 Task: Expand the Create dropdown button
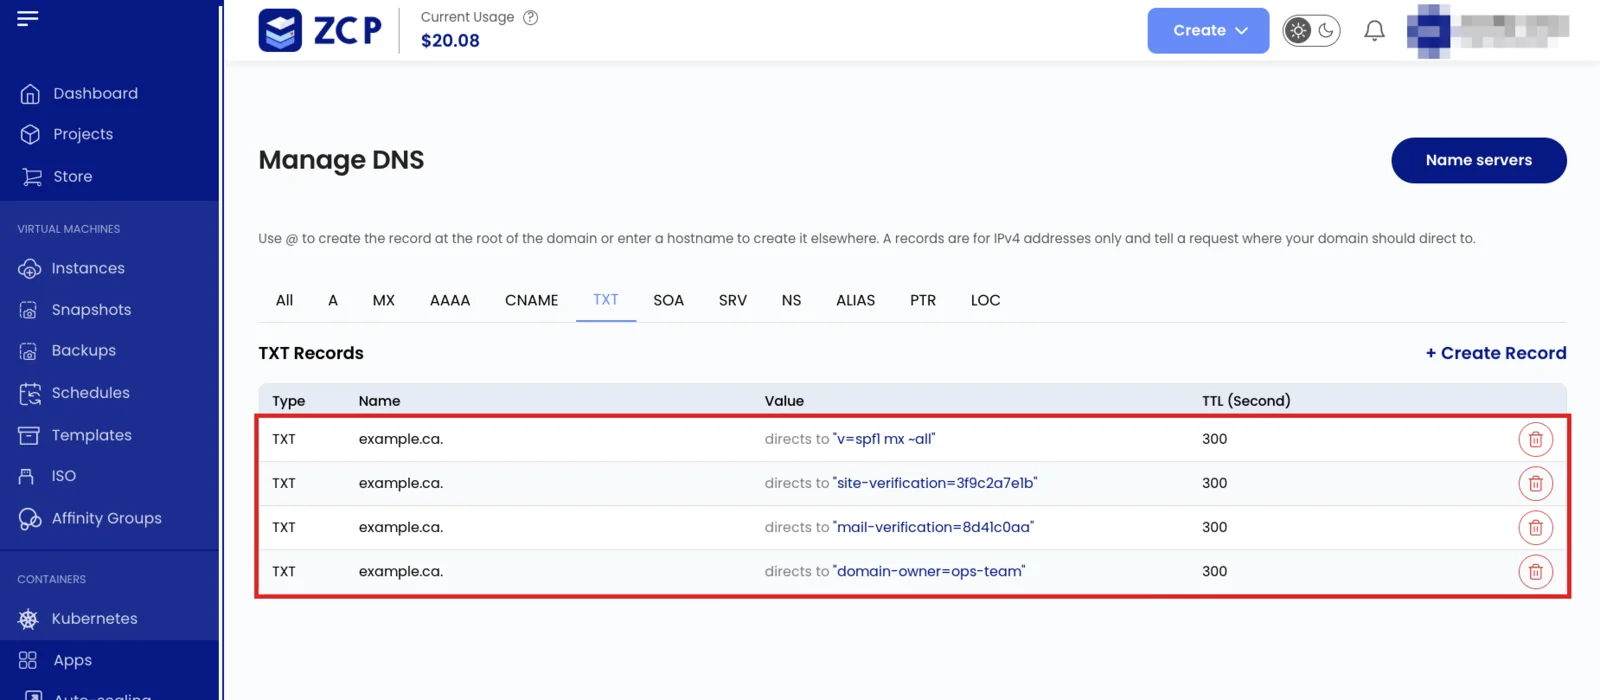pyautogui.click(x=1208, y=31)
